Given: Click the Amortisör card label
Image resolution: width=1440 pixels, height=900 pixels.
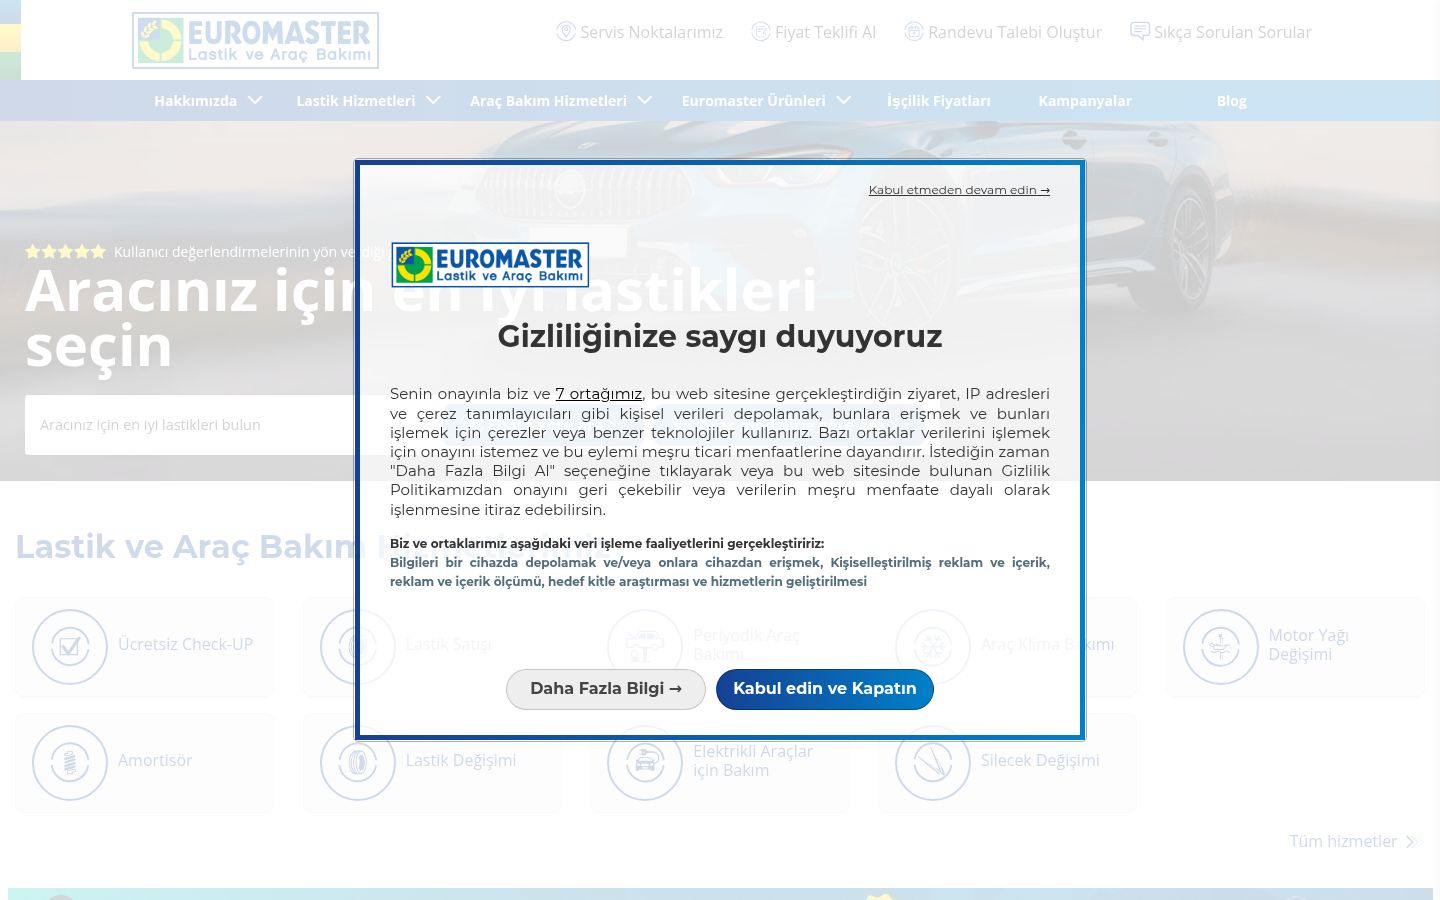Looking at the screenshot, I should click(155, 761).
